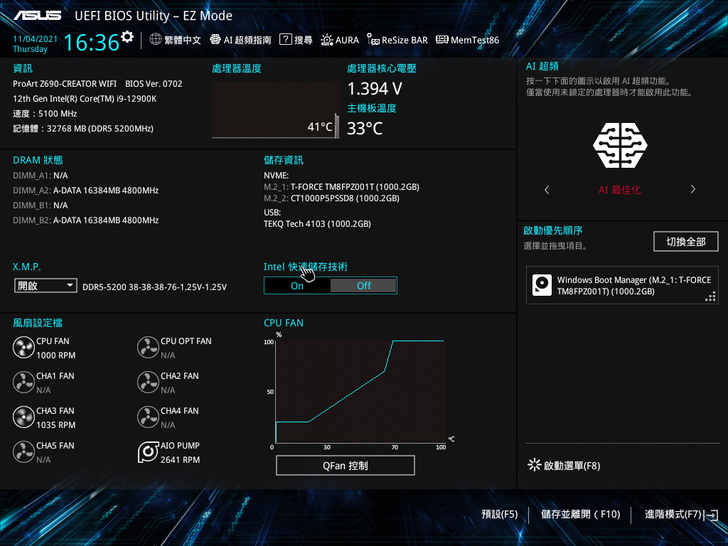Open 搜尋 search option

pyautogui.click(x=296, y=40)
